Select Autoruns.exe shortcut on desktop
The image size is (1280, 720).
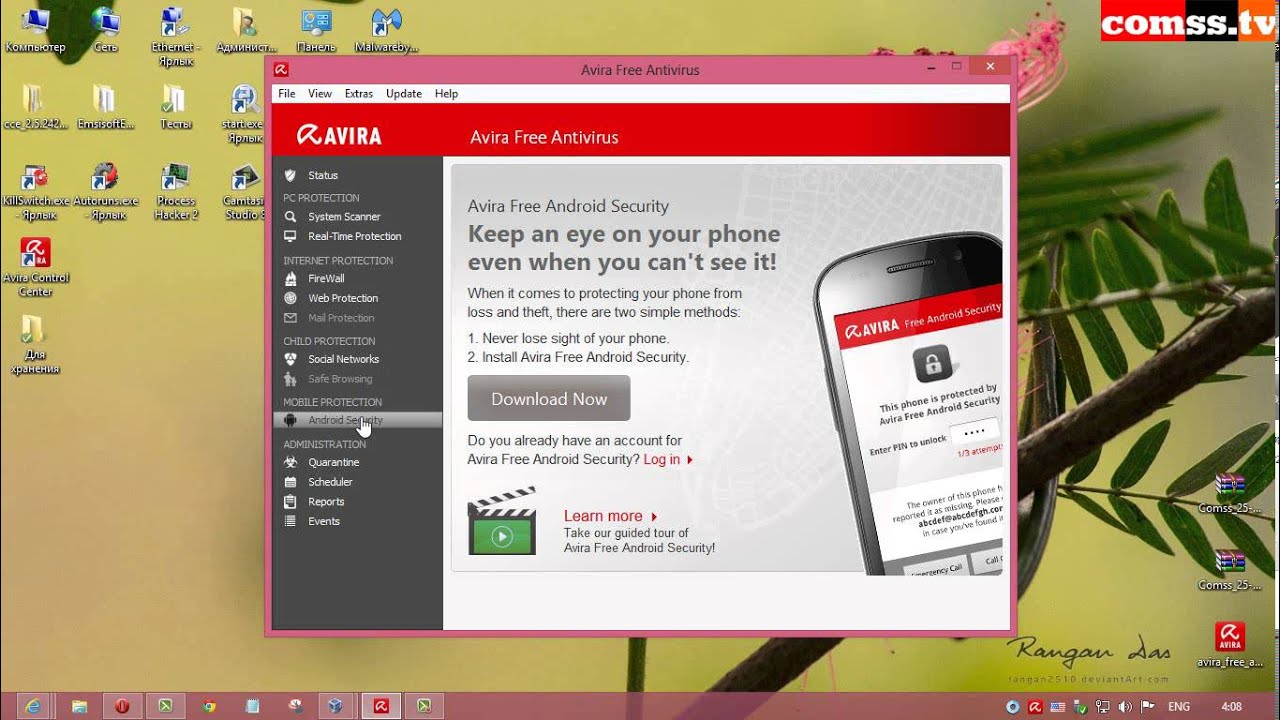pos(105,192)
